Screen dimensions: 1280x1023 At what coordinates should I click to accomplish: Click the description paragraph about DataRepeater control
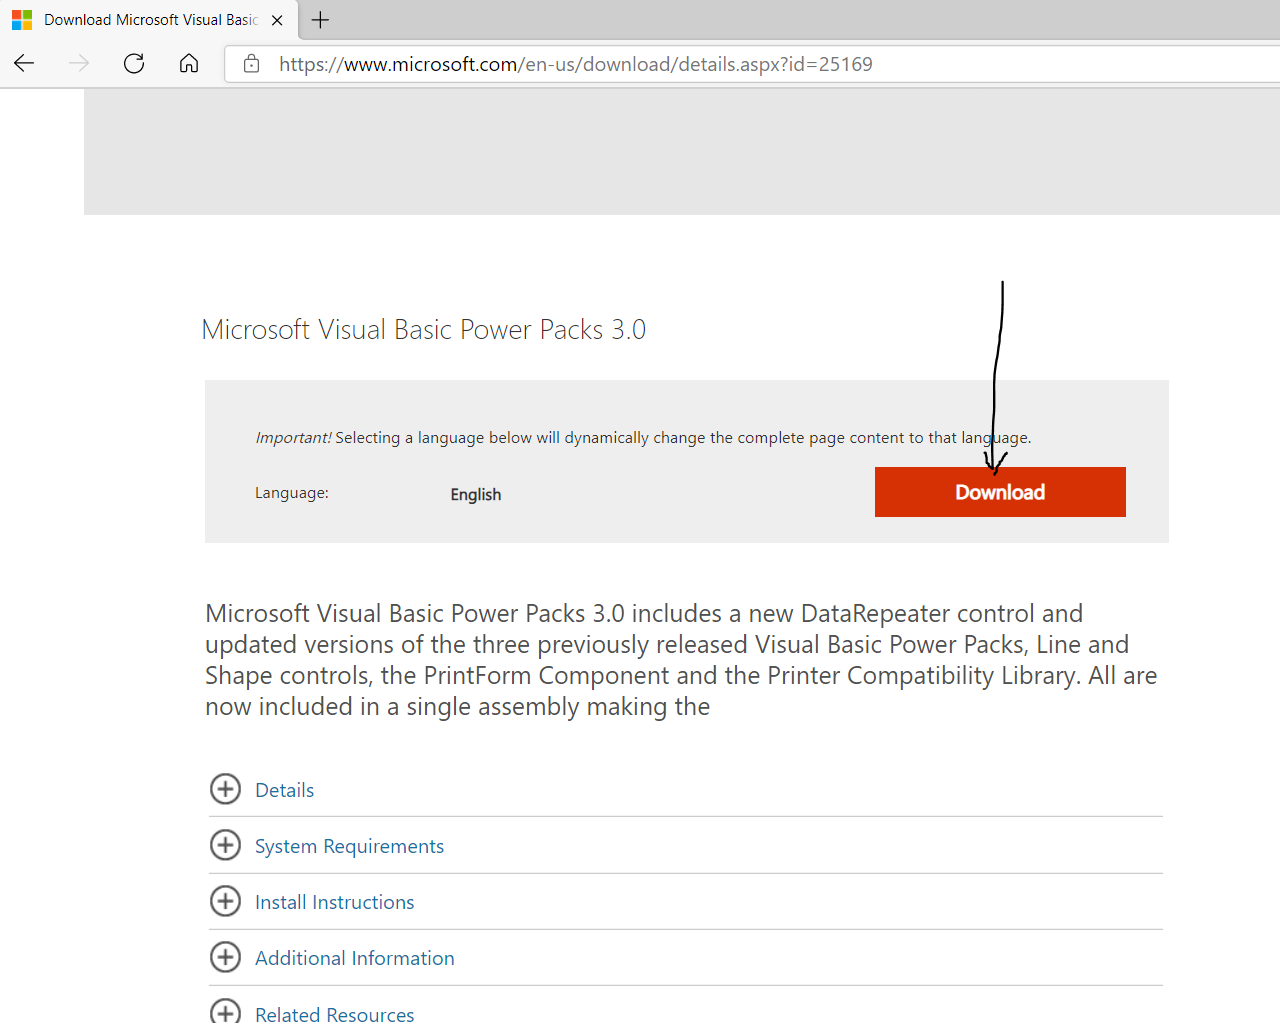[x=681, y=660]
